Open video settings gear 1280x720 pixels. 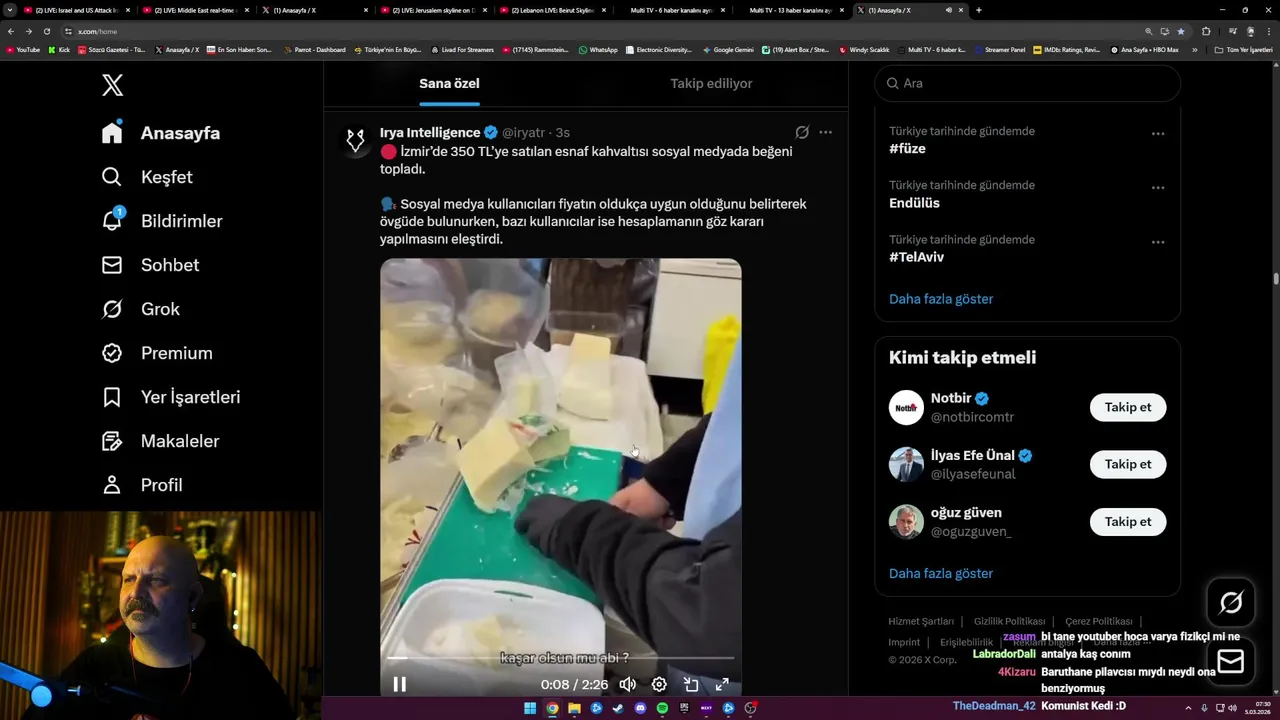point(659,684)
